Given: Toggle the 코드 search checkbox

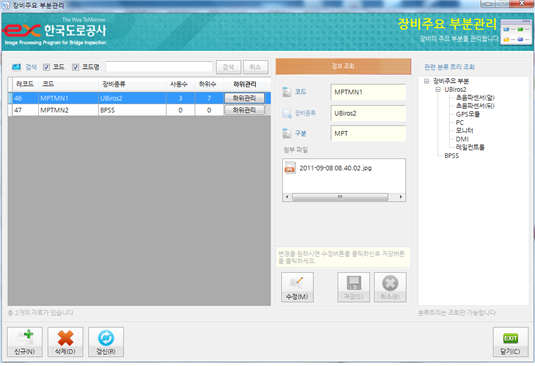Looking at the screenshot, I should [x=46, y=67].
